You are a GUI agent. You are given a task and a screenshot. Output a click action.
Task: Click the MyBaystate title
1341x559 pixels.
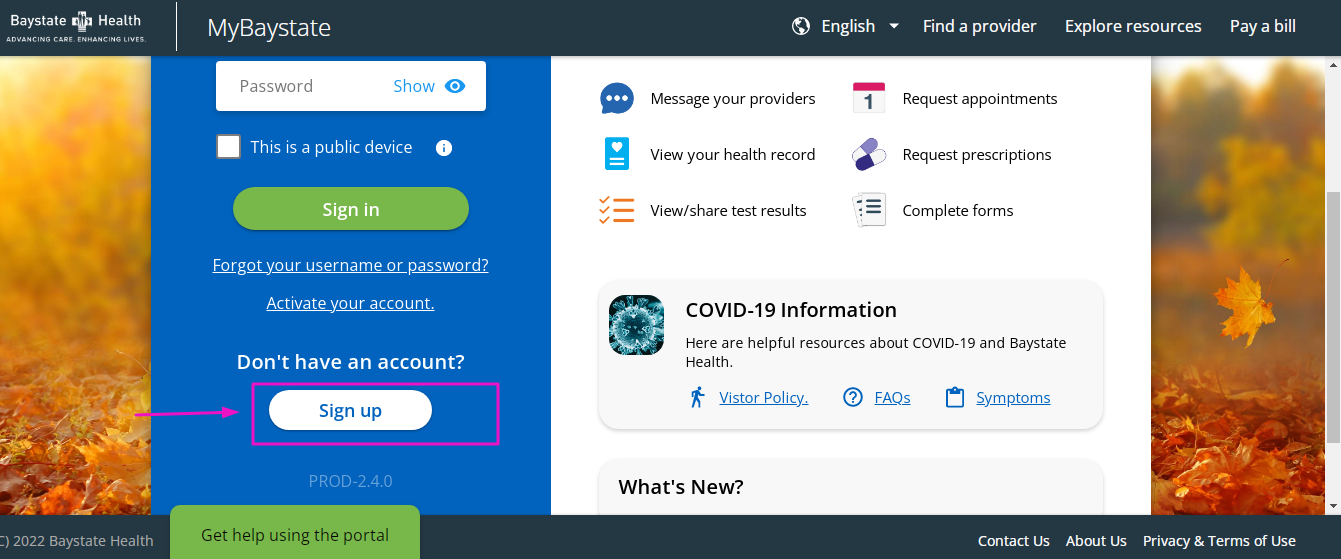pyautogui.click(x=269, y=27)
